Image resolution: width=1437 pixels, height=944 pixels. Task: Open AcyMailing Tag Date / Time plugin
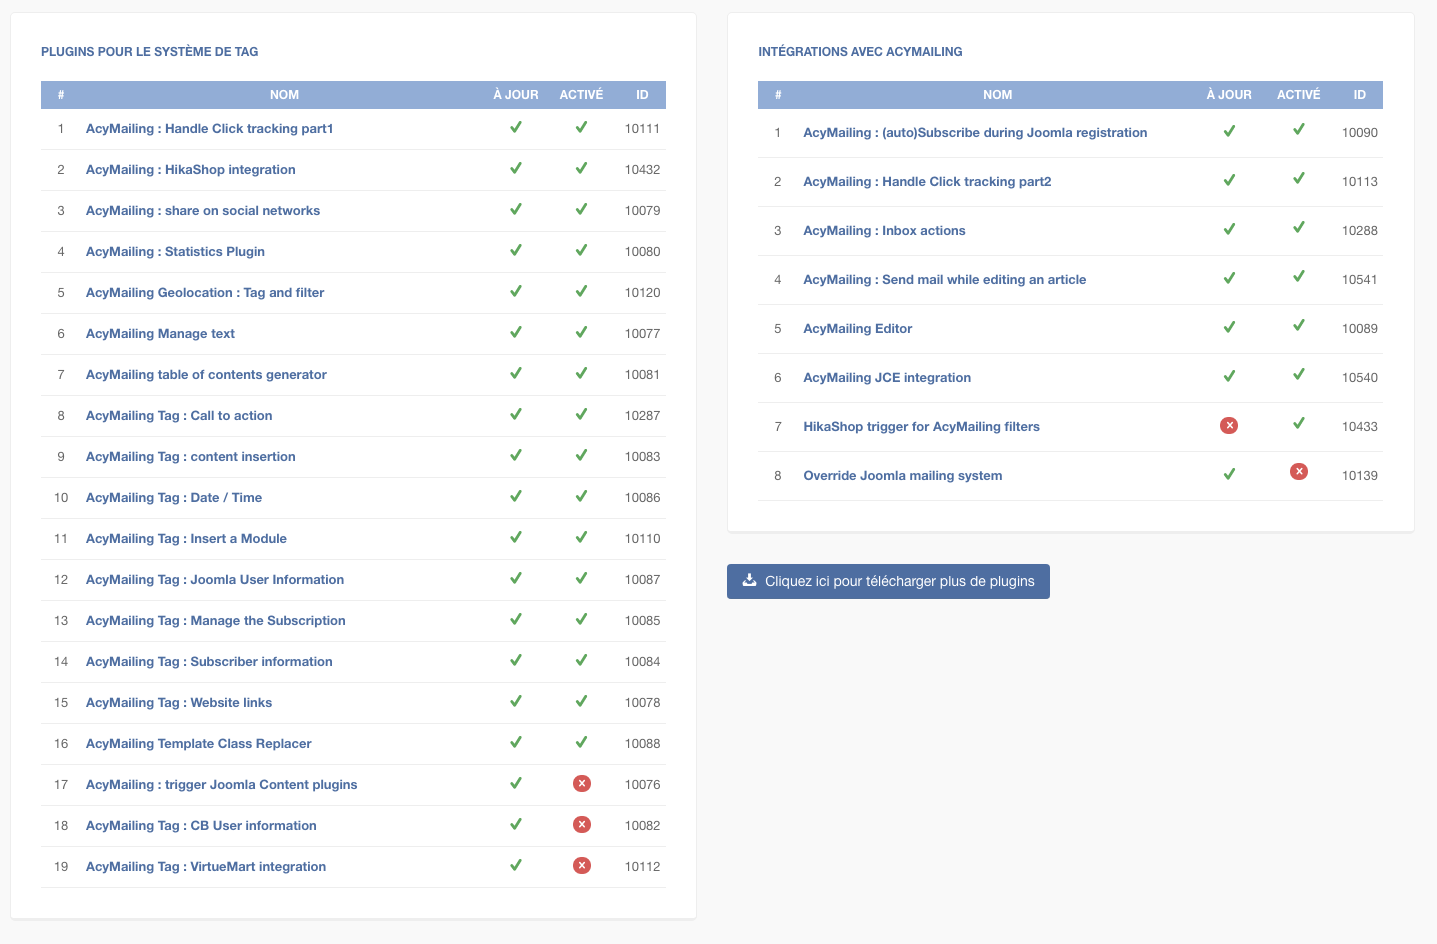tap(174, 498)
